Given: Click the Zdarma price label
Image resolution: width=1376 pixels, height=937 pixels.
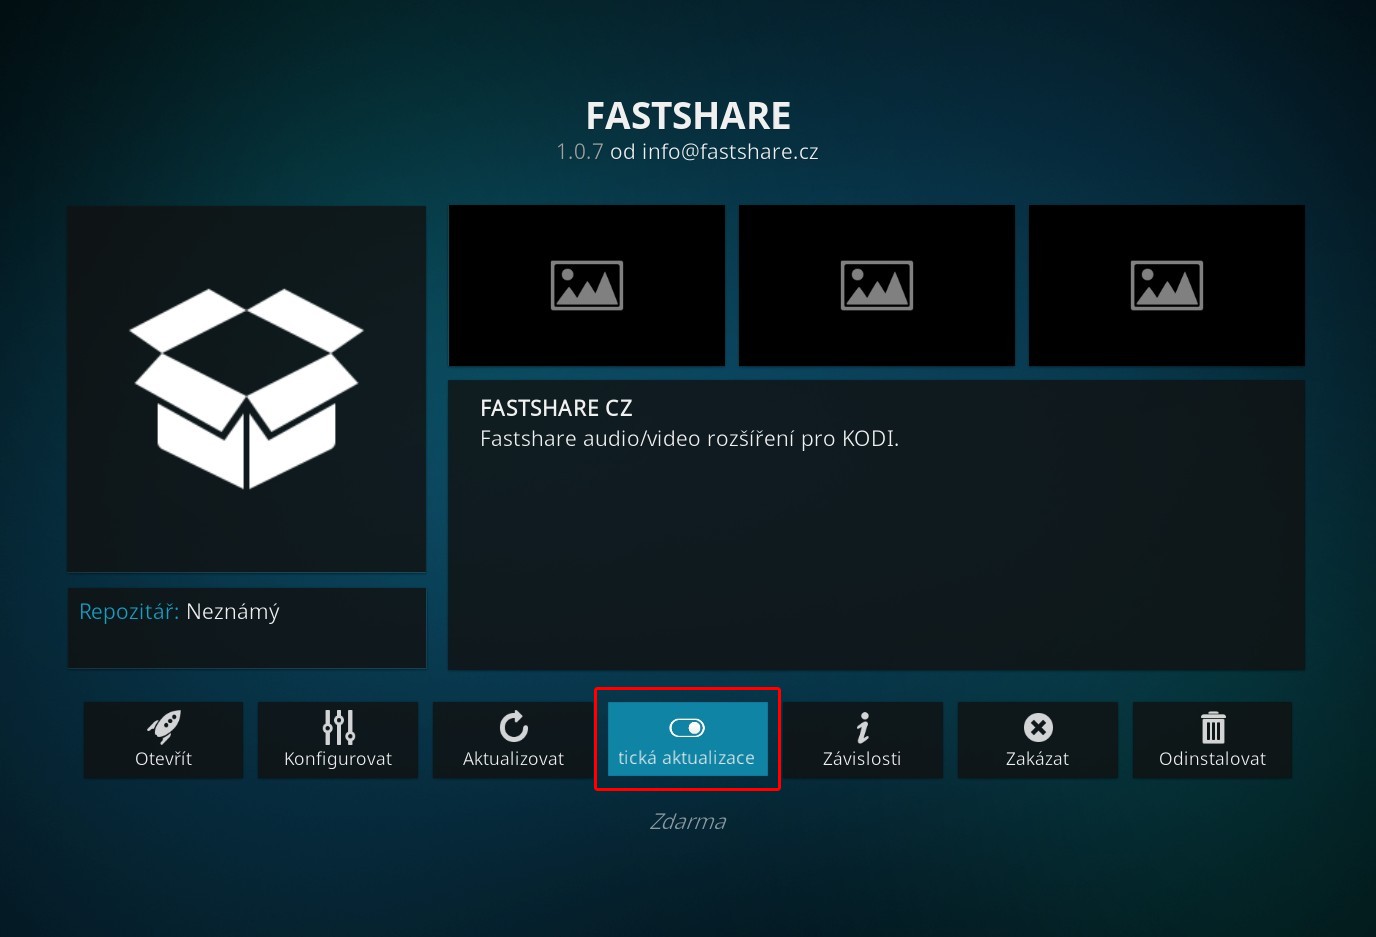Looking at the screenshot, I should click(688, 822).
